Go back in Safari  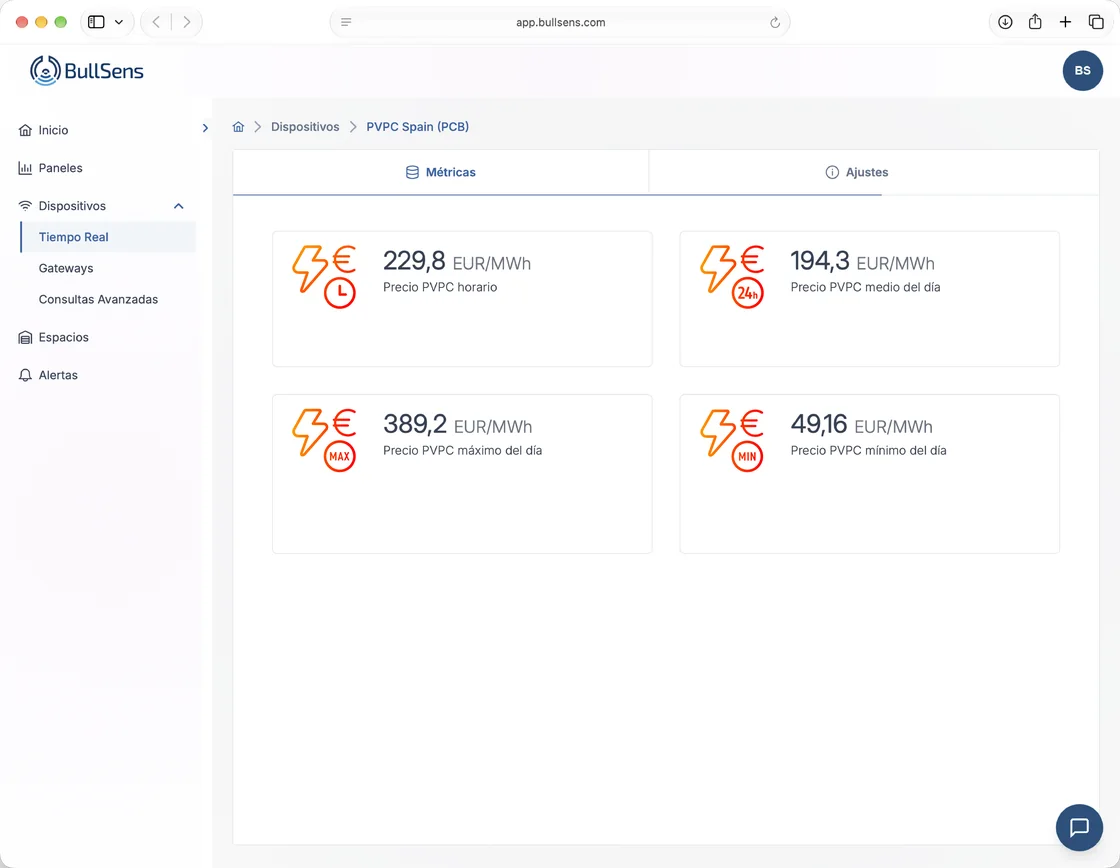[156, 22]
